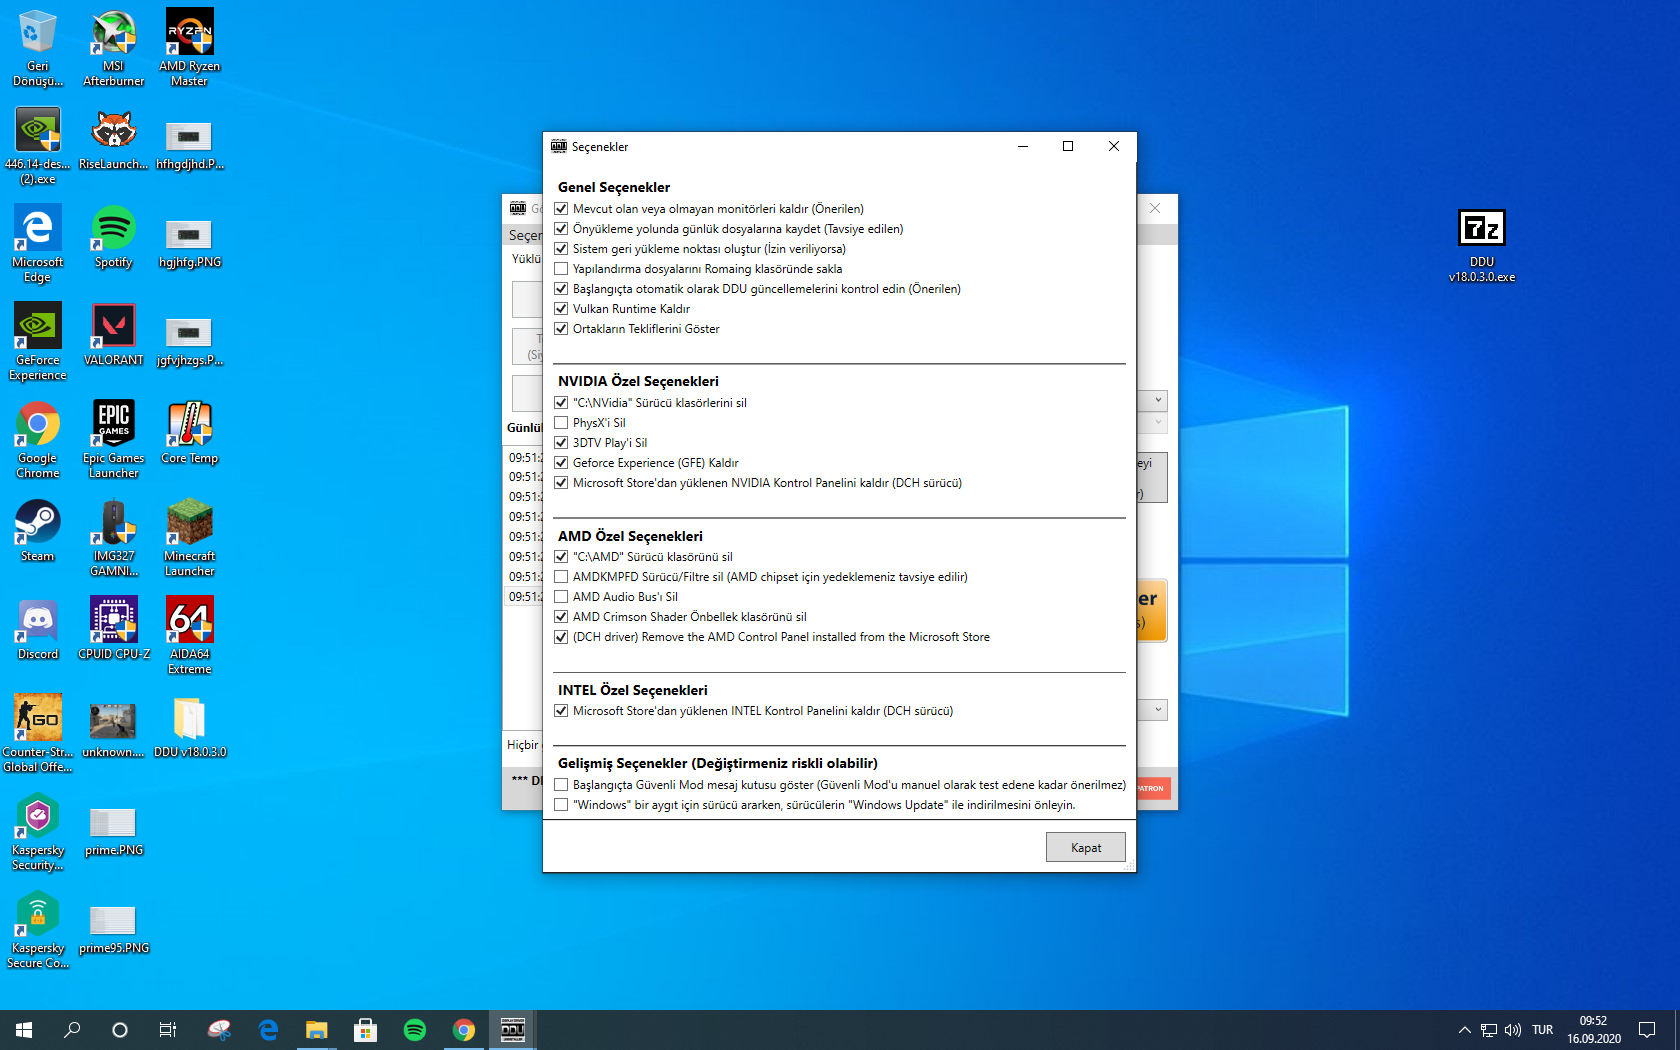Open Windows search on the taskbar
The image size is (1680, 1050).
click(72, 1030)
